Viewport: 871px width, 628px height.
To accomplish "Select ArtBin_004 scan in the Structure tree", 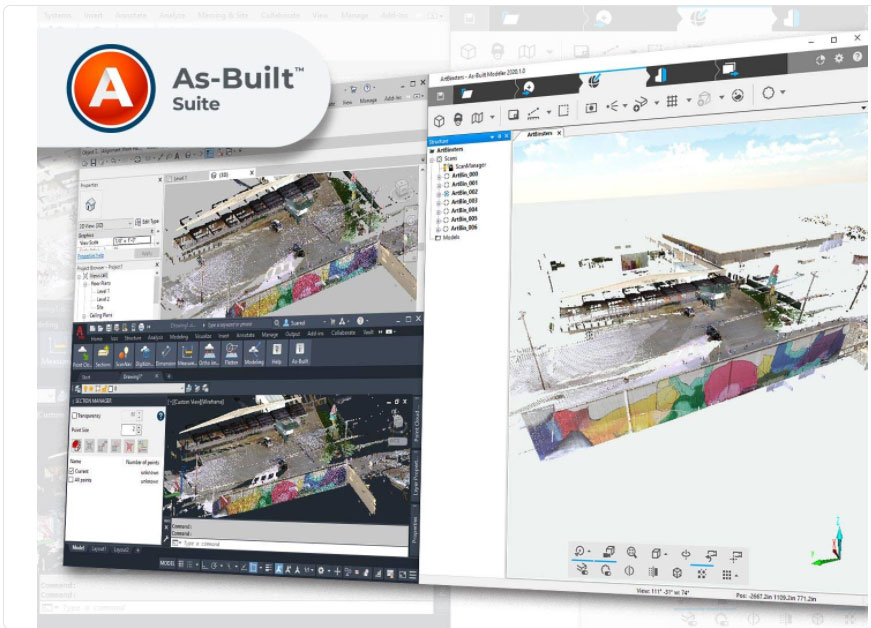I will coord(464,210).
